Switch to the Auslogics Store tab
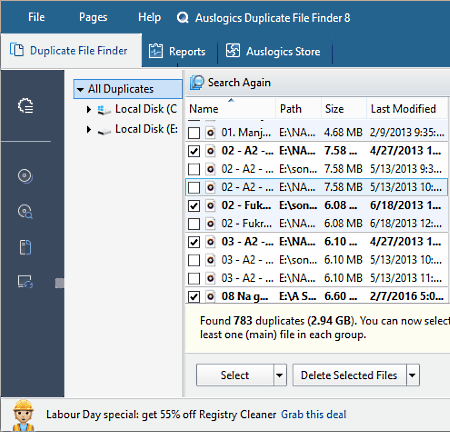The image size is (450, 432). 275,51
